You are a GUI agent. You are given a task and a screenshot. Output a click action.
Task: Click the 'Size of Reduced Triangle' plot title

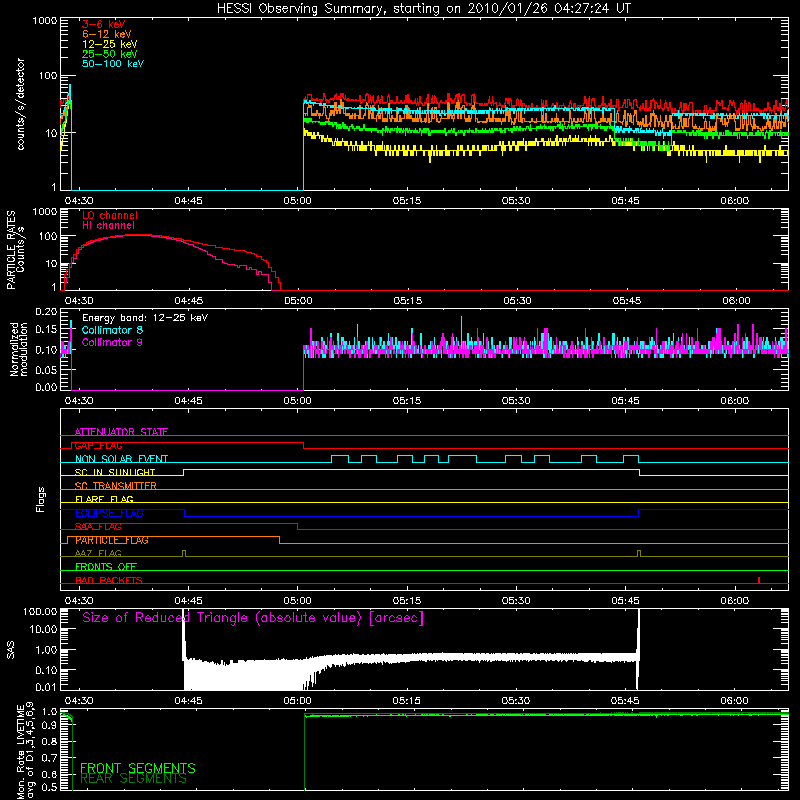coord(253,618)
